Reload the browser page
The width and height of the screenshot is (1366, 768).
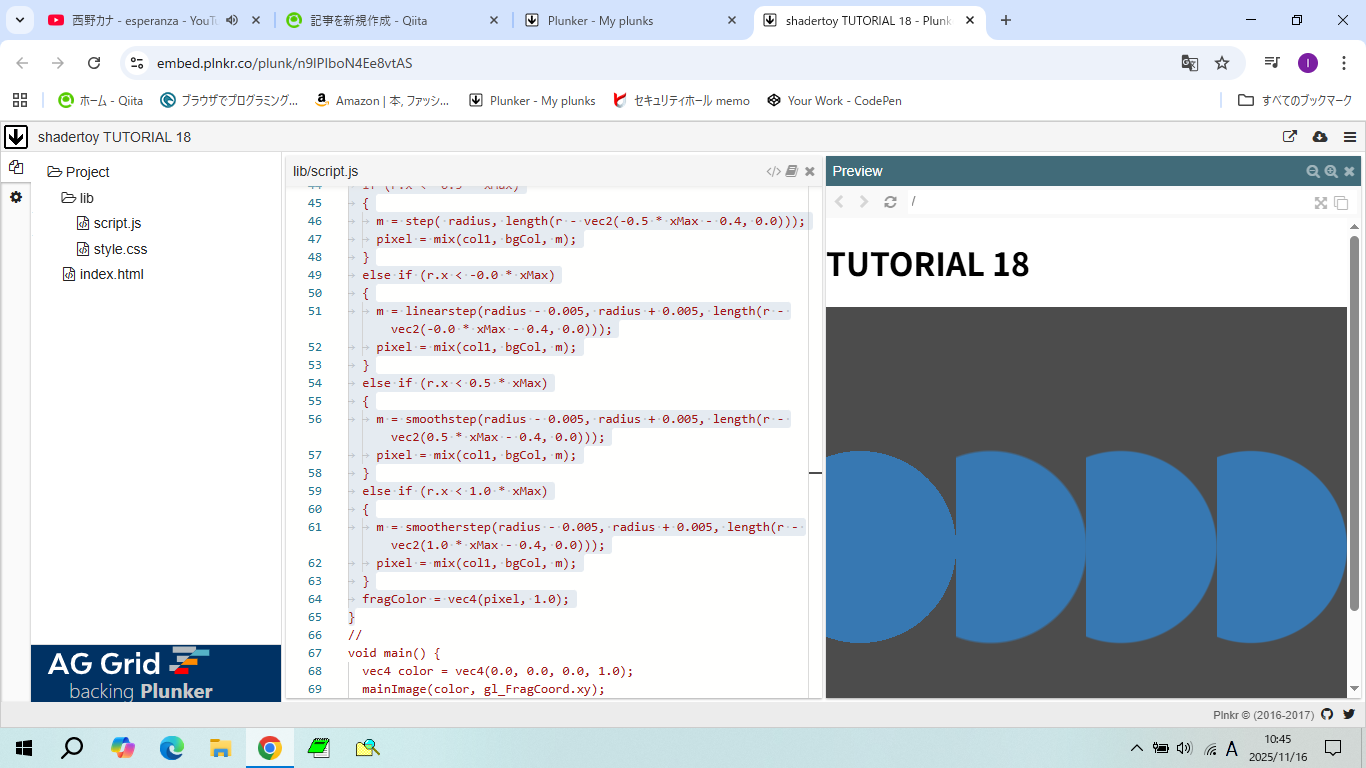[94, 63]
